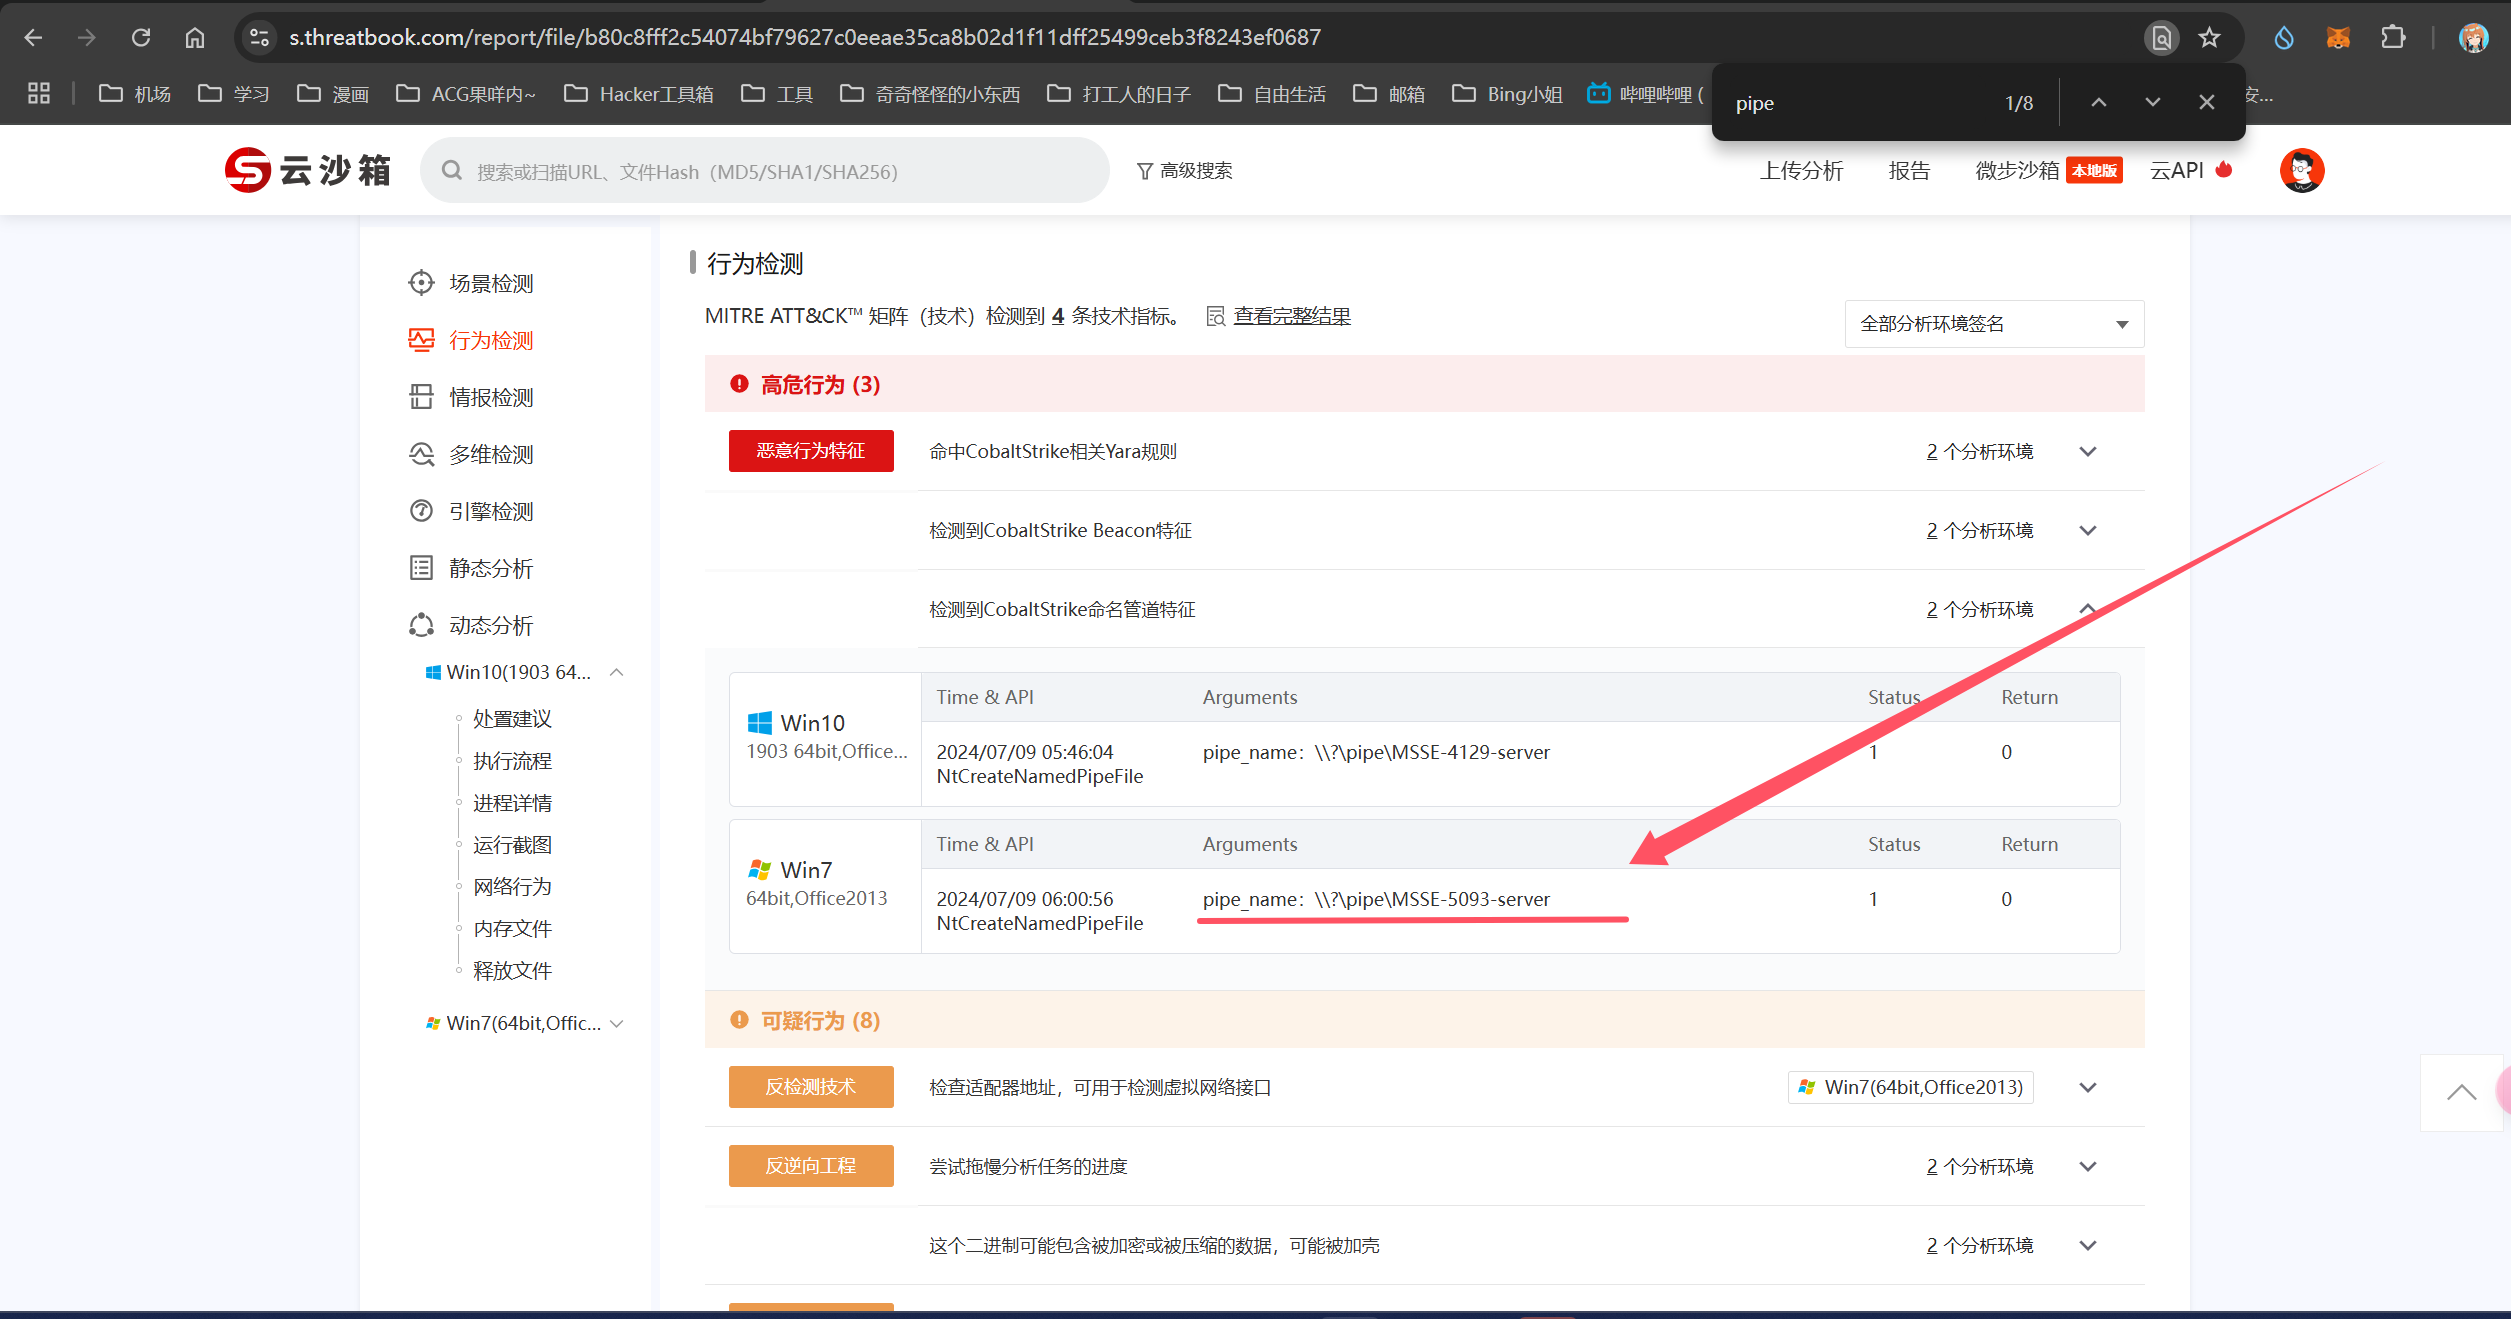Jump to next find-bar match
Screen dimensions: 2511x1319
pos(2152,103)
